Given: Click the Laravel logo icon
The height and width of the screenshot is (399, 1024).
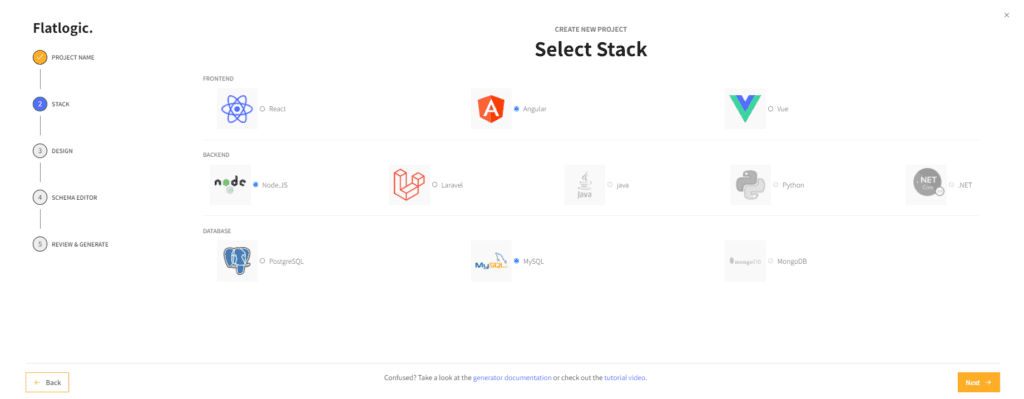Looking at the screenshot, I should (409, 185).
